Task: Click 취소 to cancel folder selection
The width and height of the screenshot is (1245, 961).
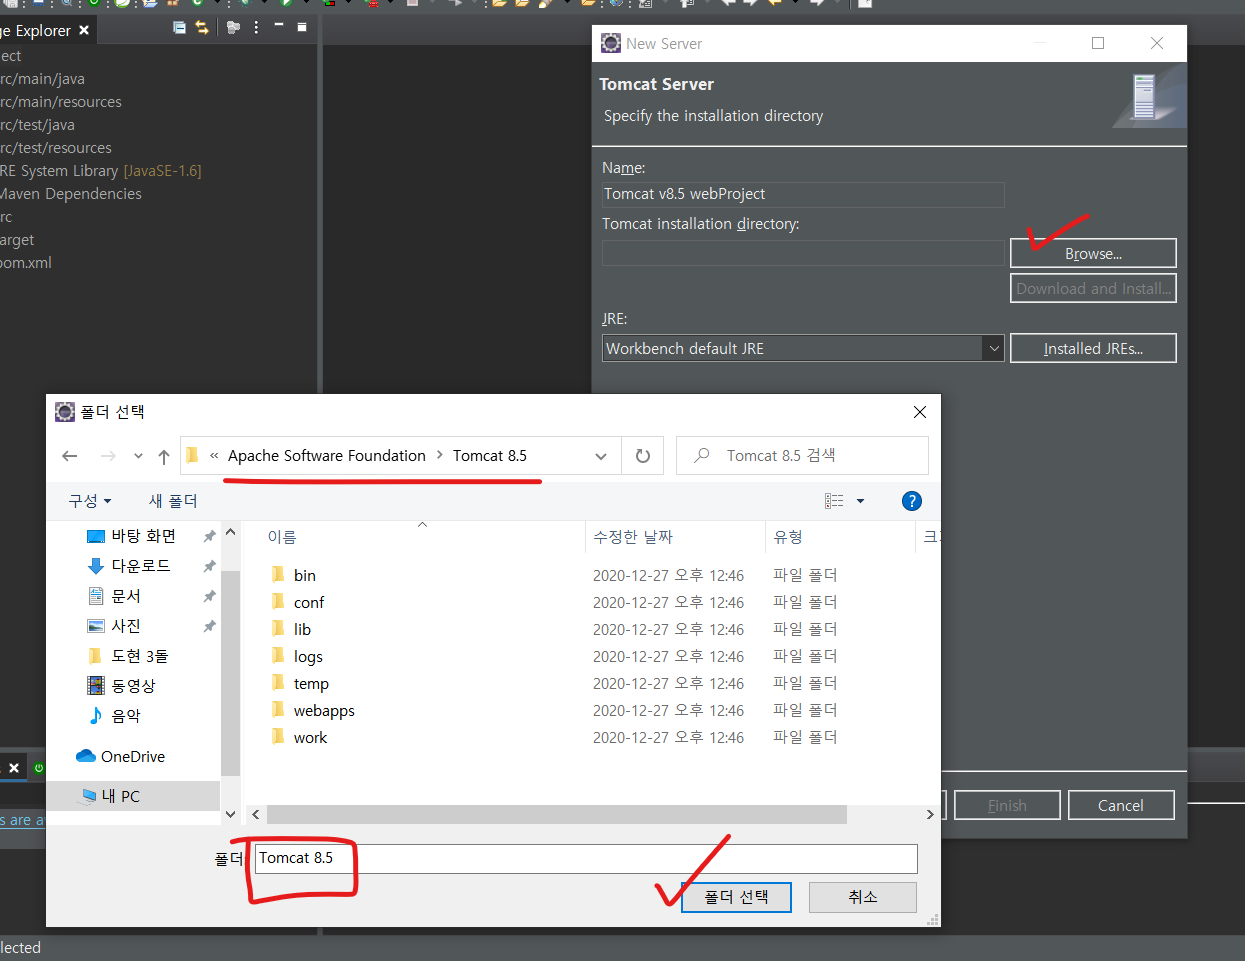Action: tap(862, 897)
